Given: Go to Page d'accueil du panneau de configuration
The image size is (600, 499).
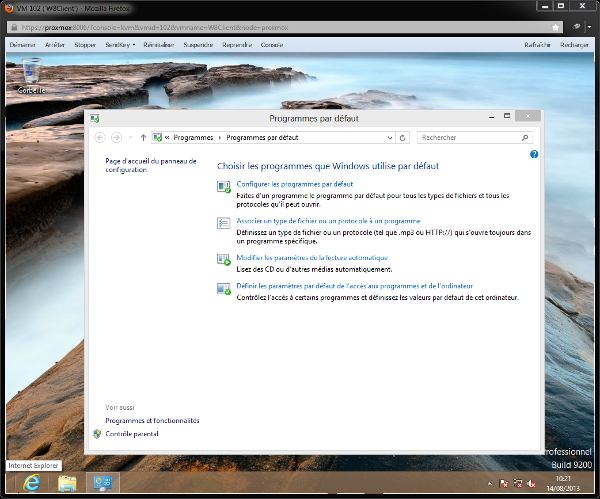Looking at the screenshot, I should (x=151, y=165).
